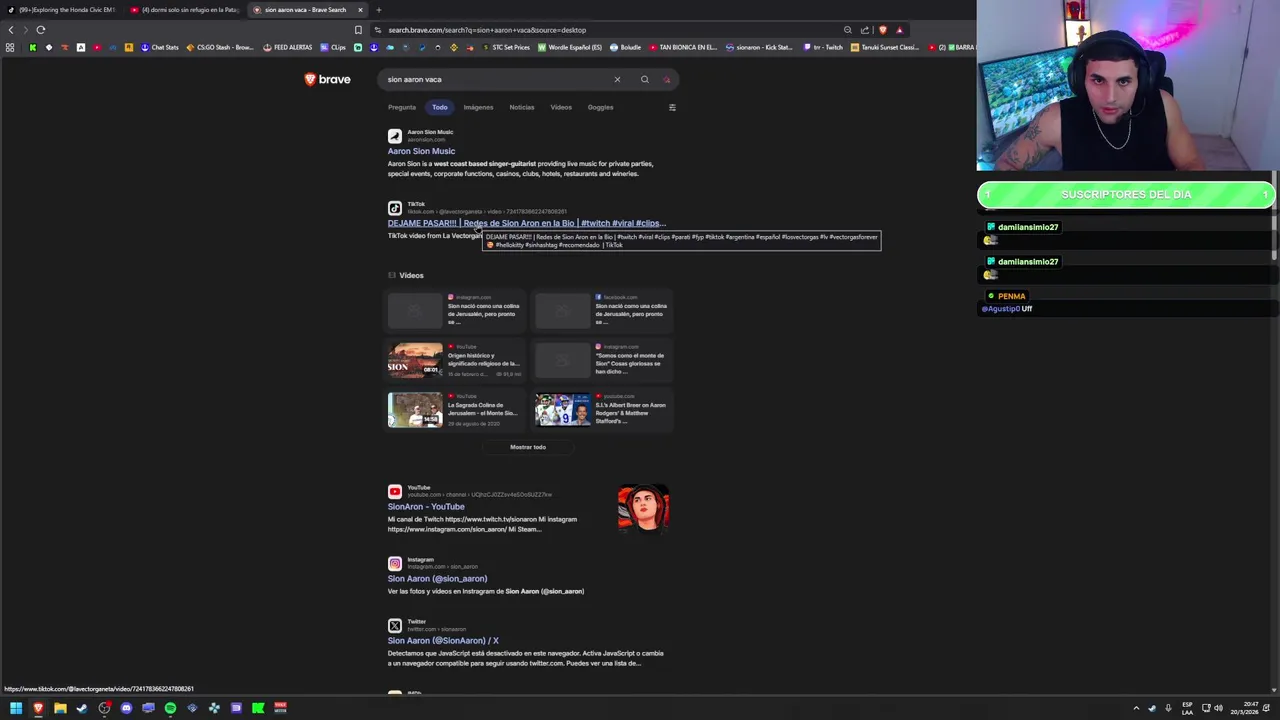
Task: Open search filters menu icon beside Goggles
Action: click(672, 107)
